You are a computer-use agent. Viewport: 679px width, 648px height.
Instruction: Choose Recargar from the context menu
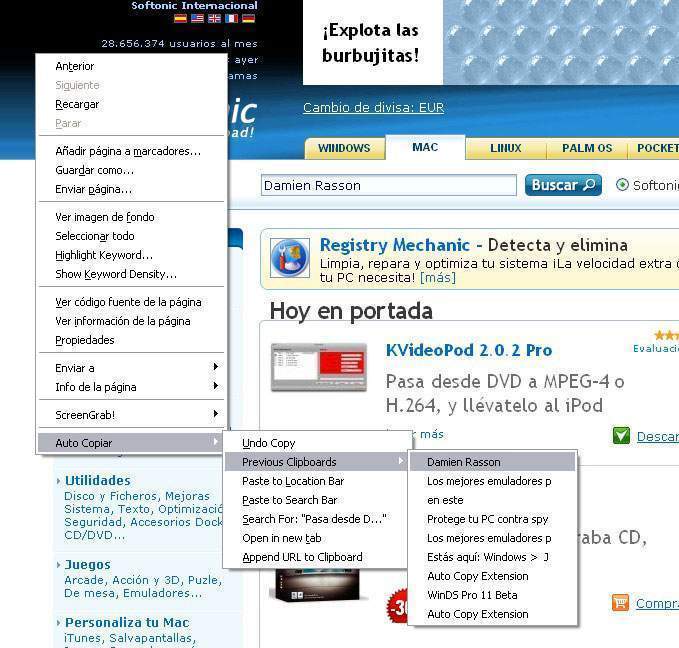pos(77,104)
